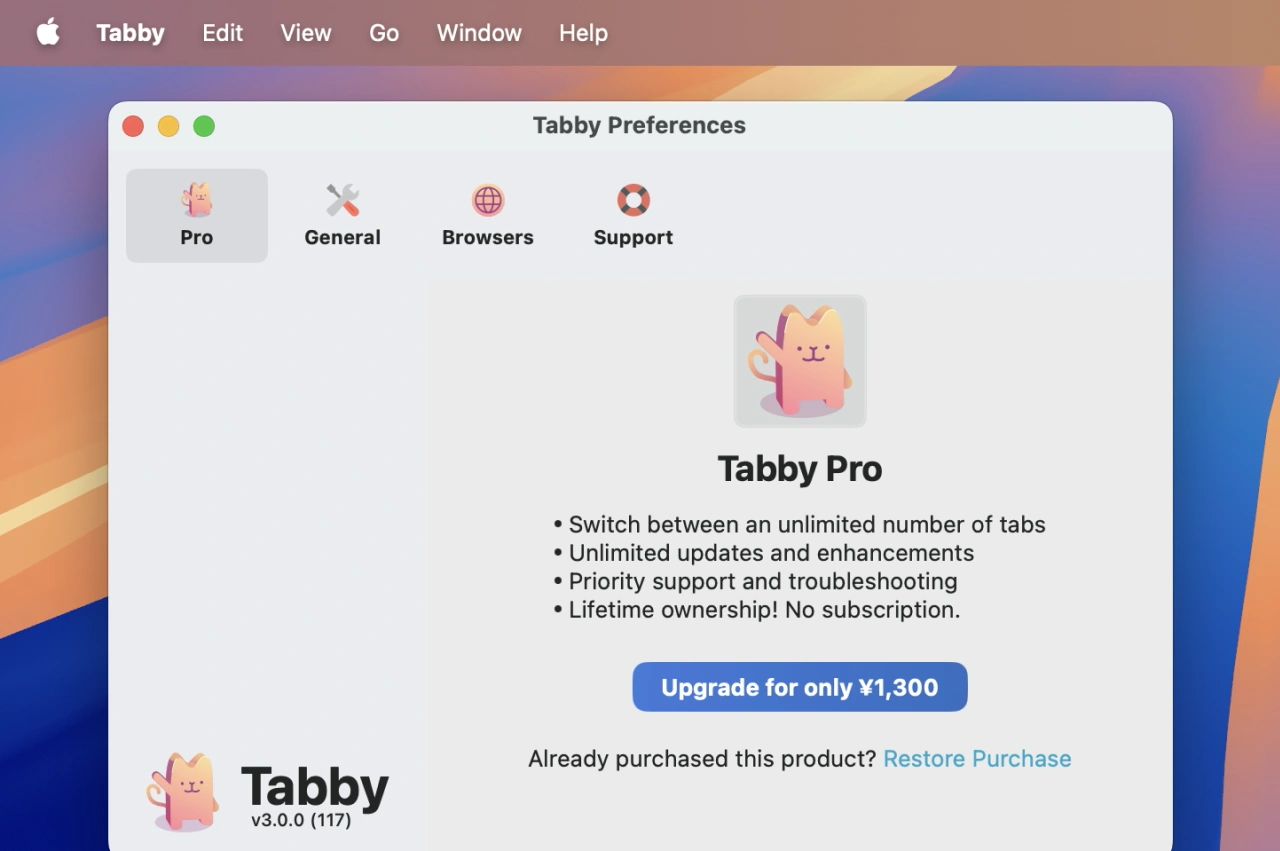Open the View menu
The image size is (1280, 851).
305,33
